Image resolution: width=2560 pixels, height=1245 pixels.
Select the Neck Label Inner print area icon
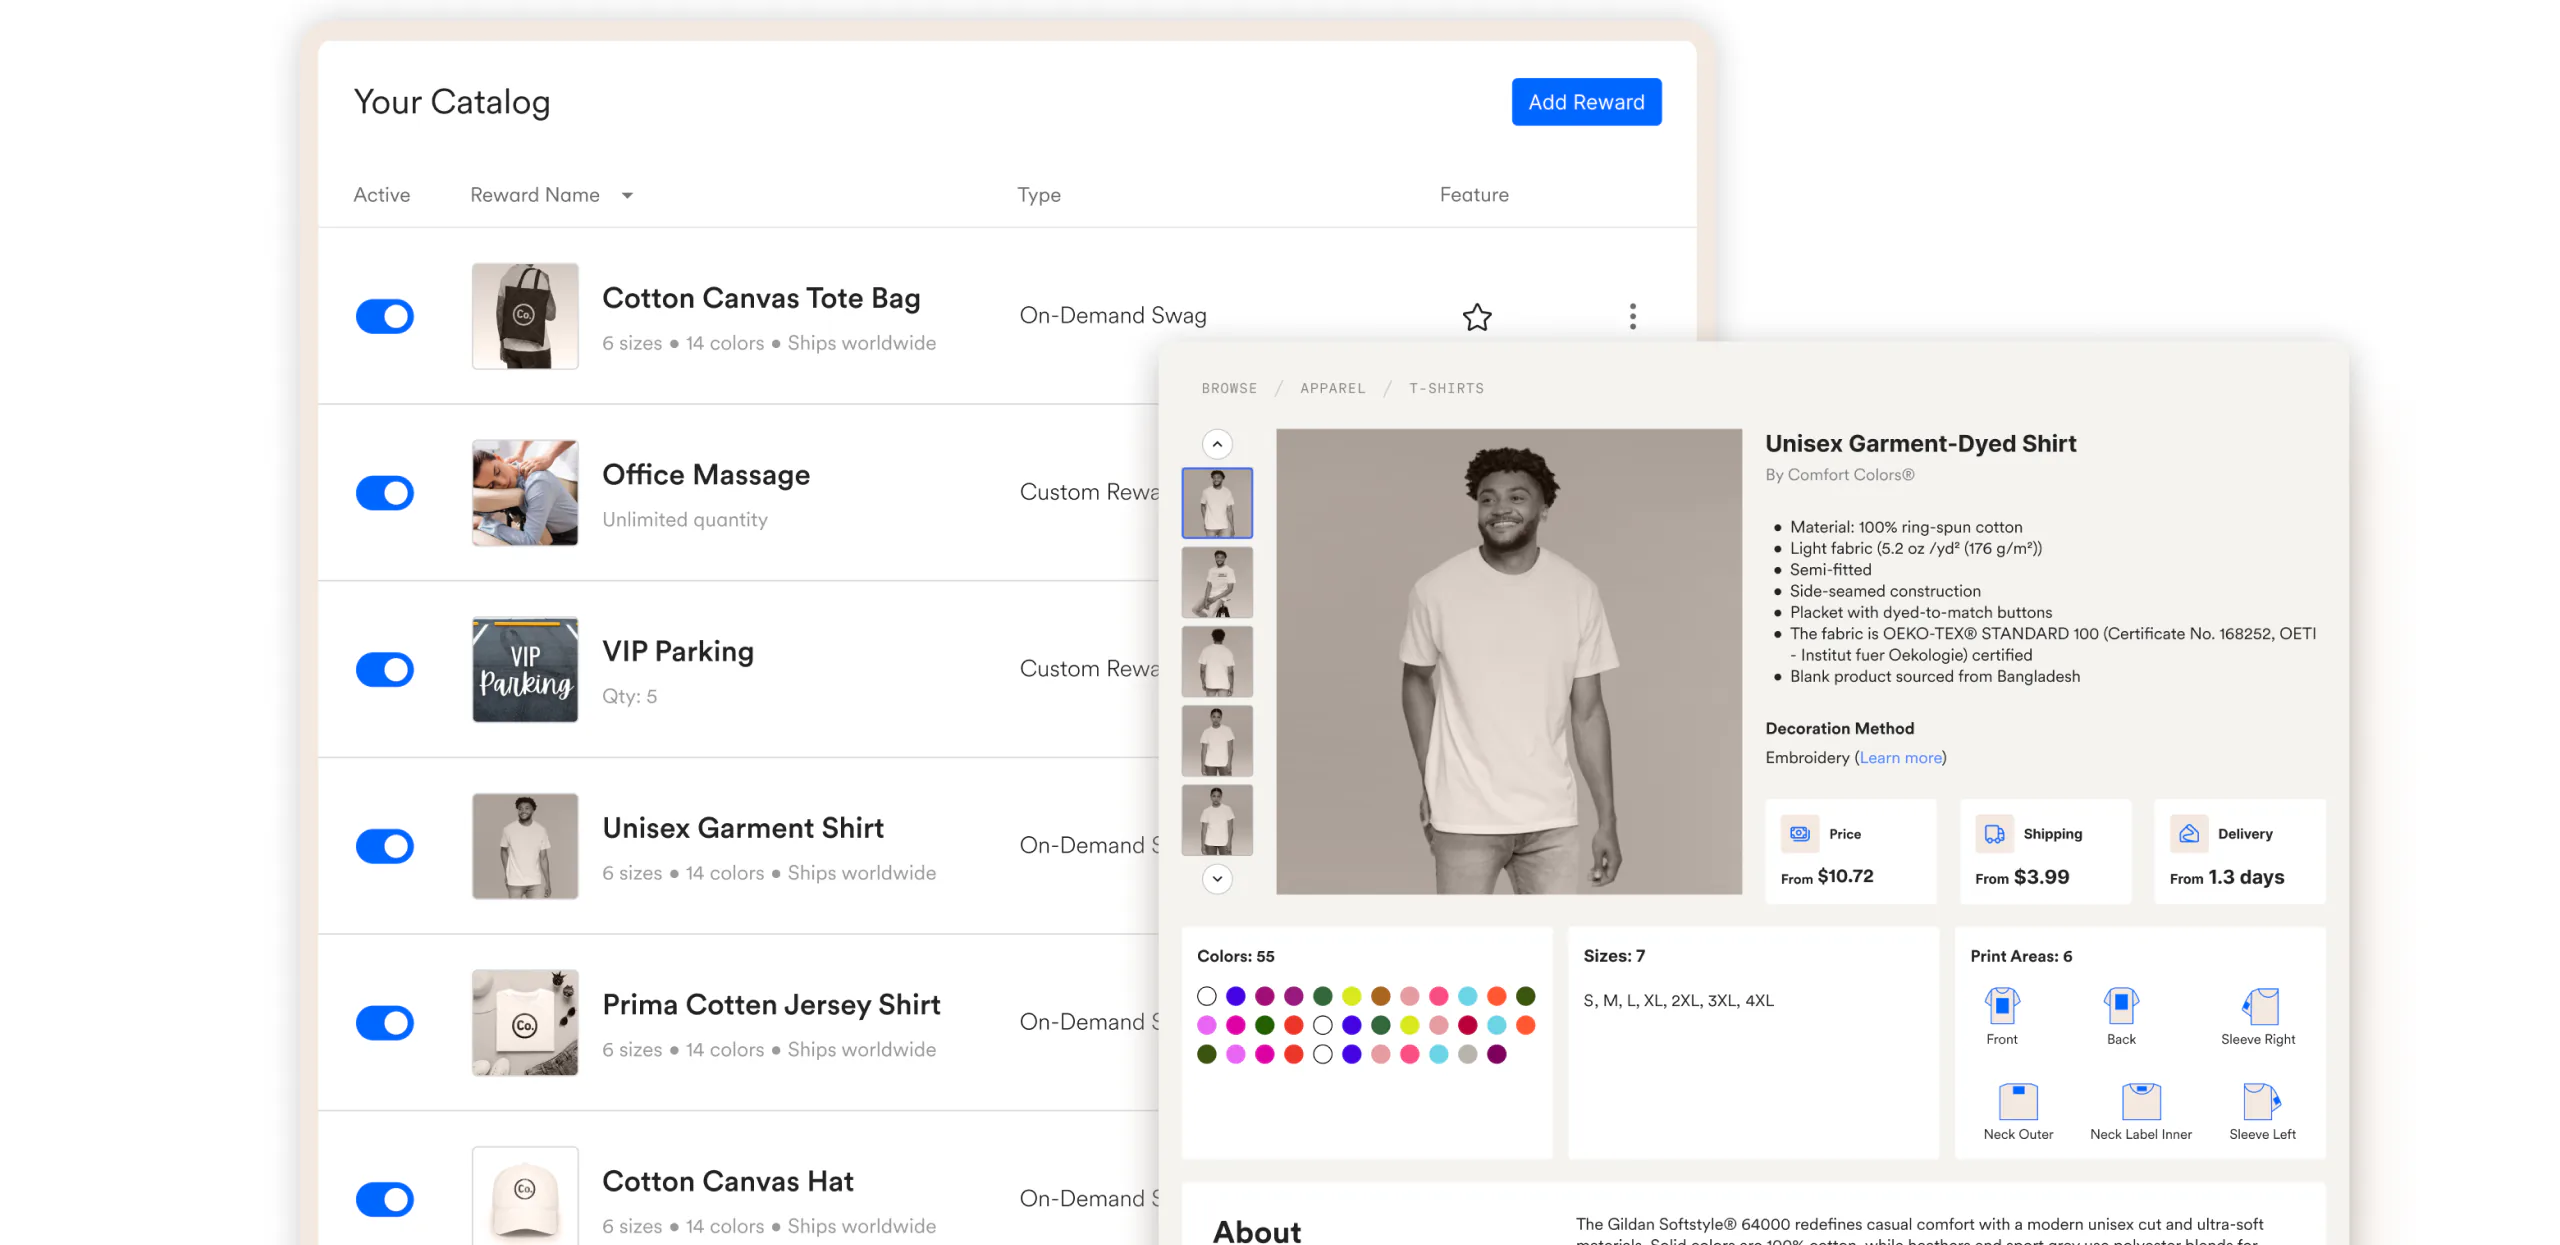pyautogui.click(x=2140, y=1101)
